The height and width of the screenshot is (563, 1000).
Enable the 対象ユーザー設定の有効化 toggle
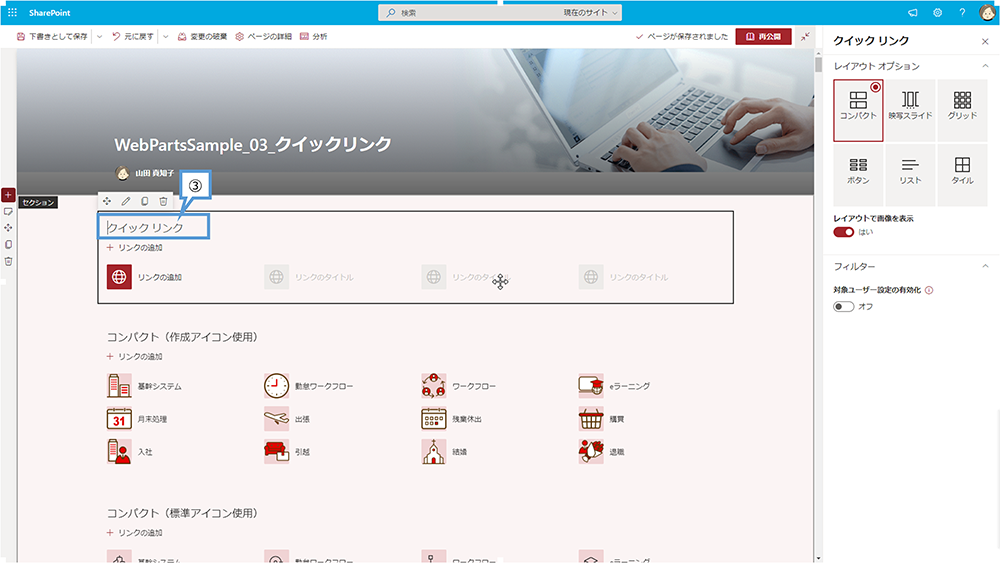(843, 307)
